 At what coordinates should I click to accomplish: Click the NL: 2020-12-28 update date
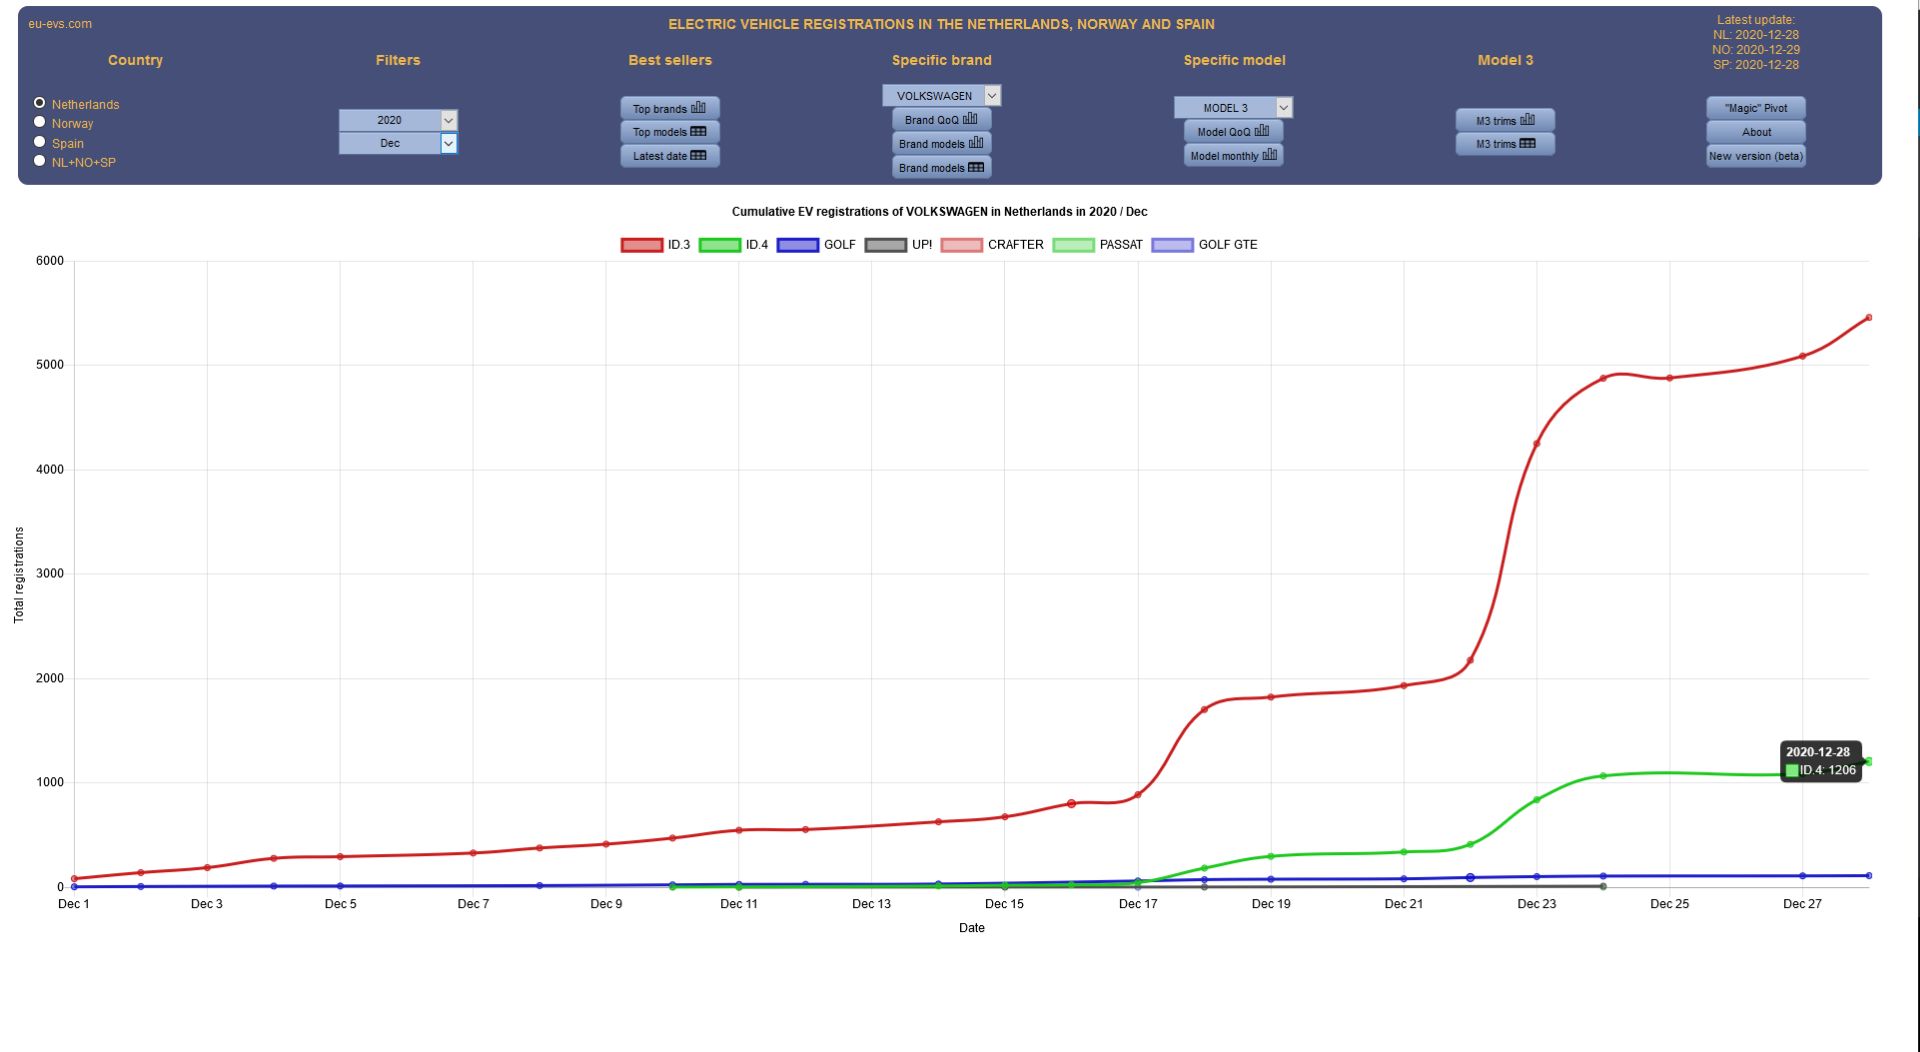point(1756,35)
